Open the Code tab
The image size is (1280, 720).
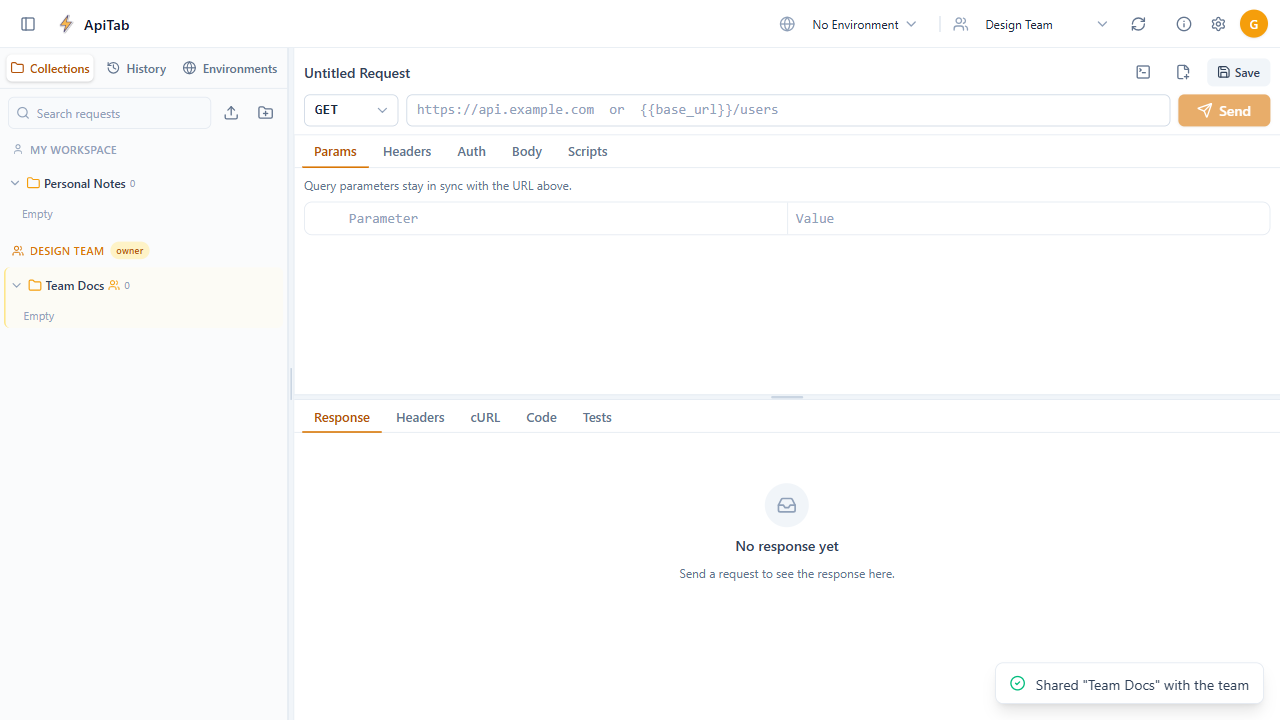541,417
